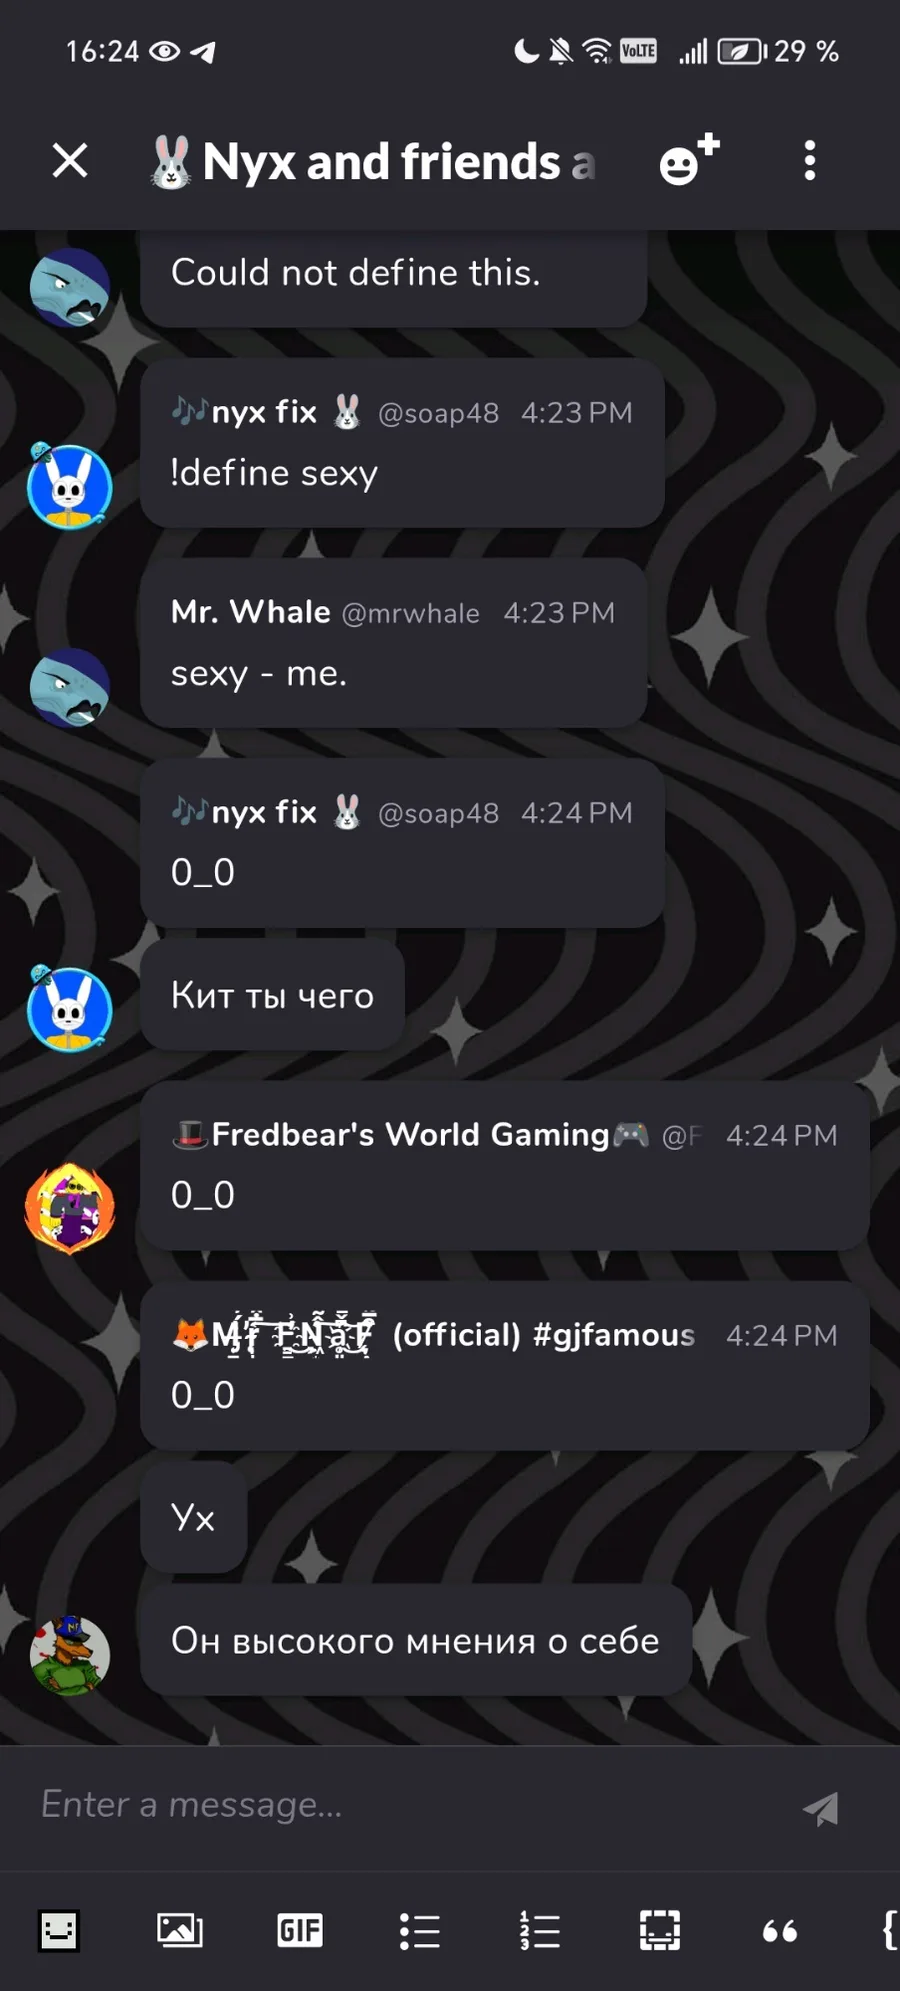
Task: Insert a bulleted list
Action: point(420,1930)
